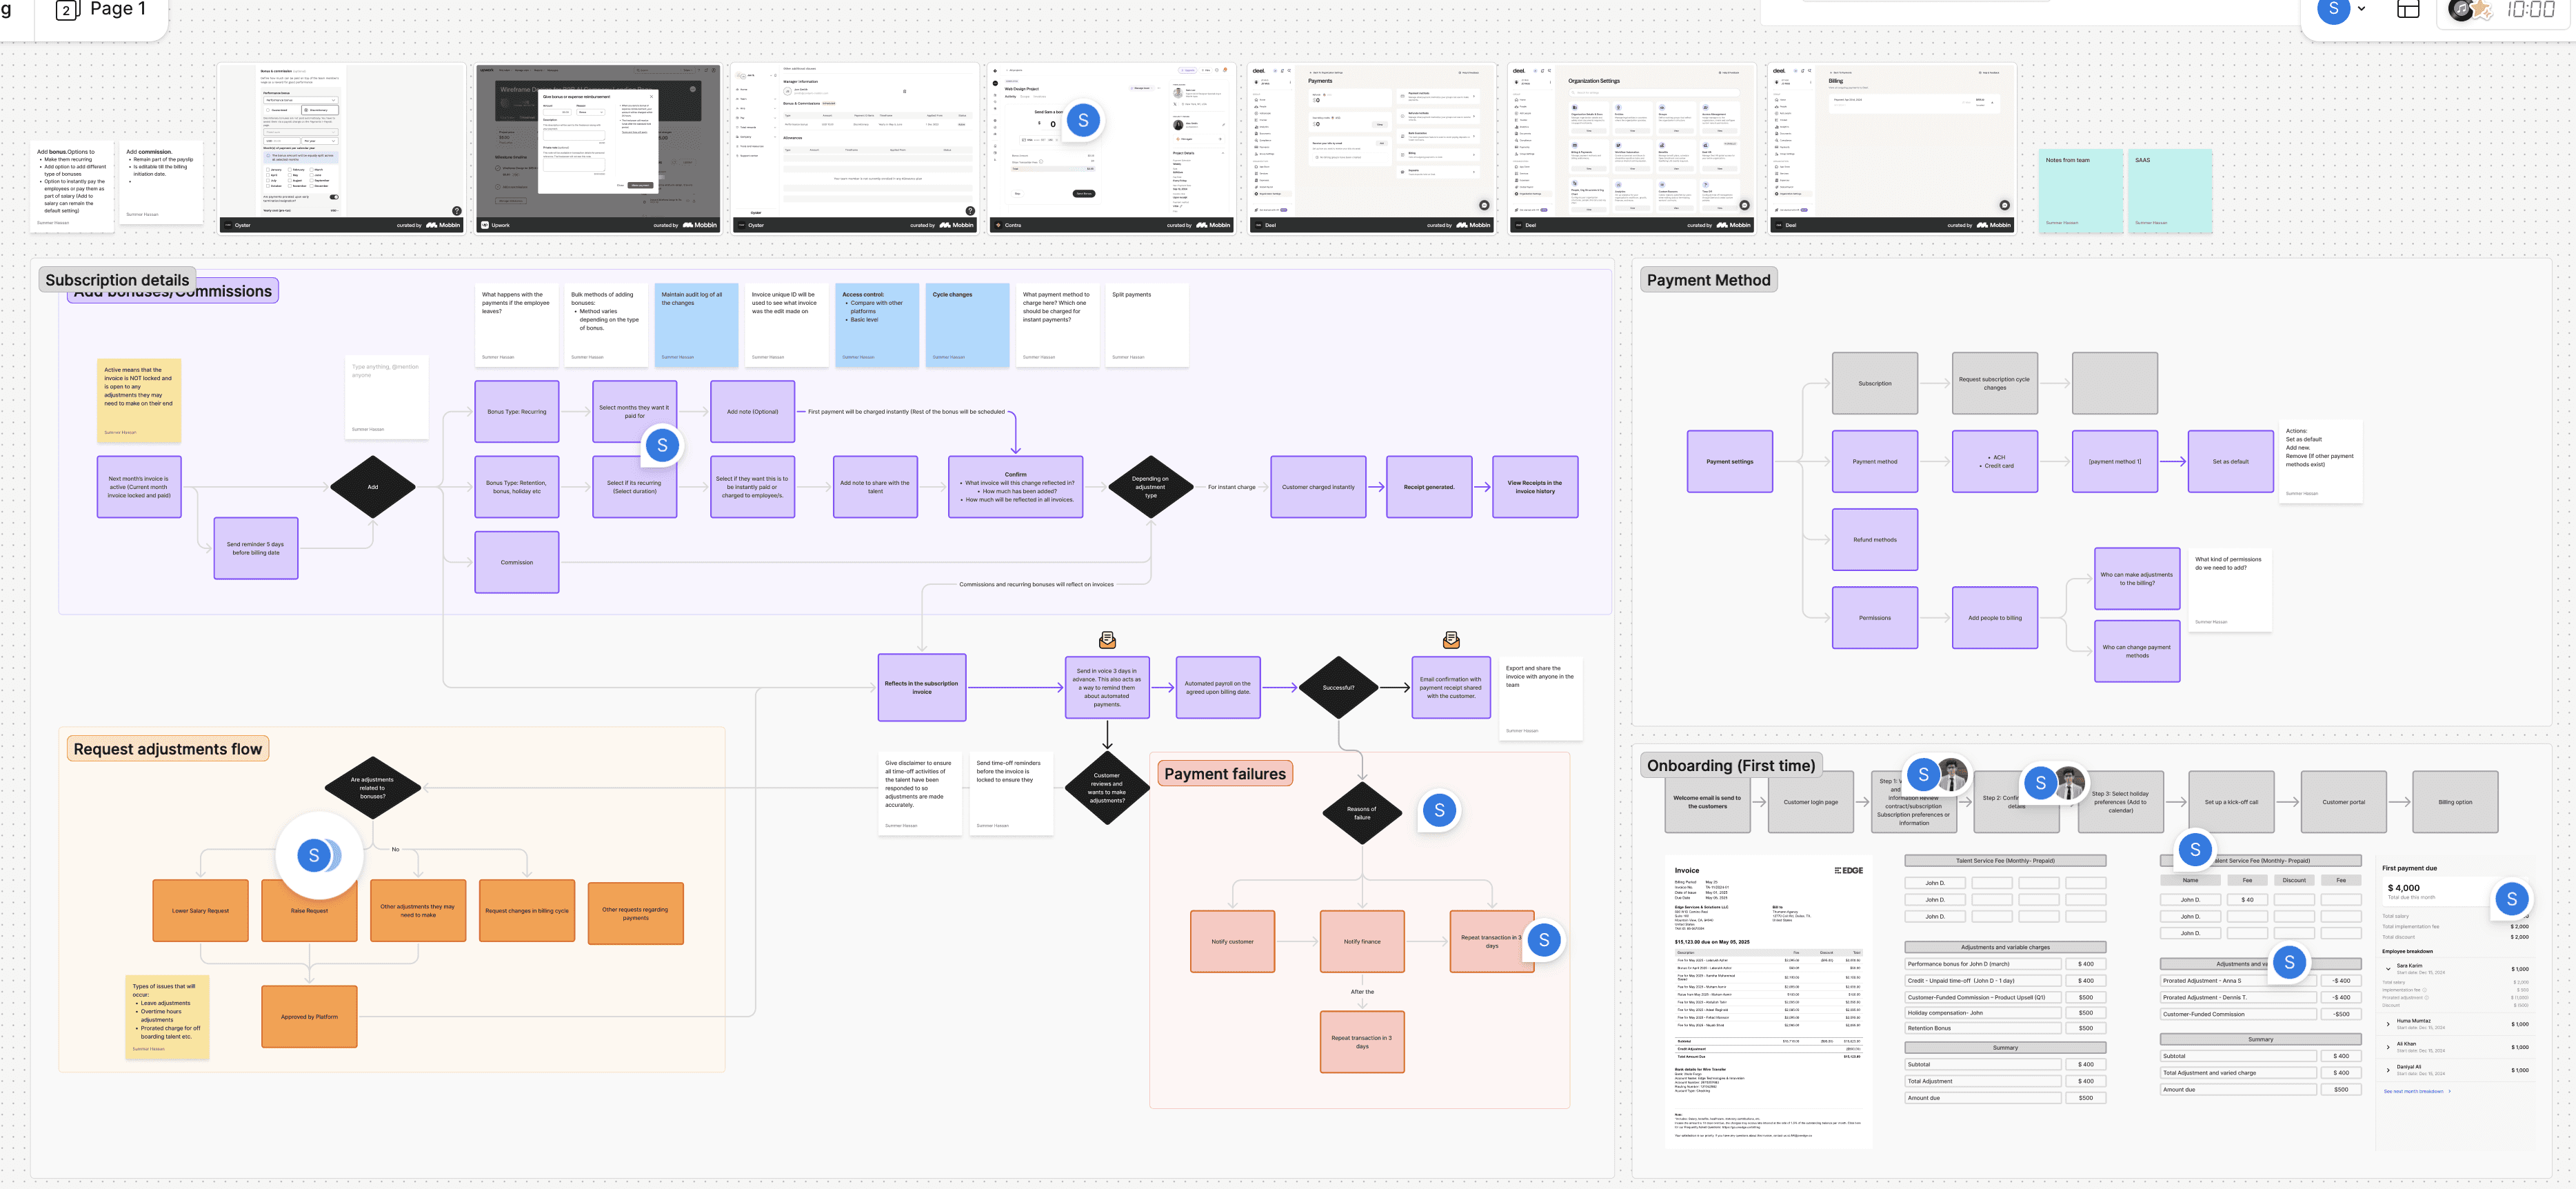Open the comment pin on Contra screenshot
Screen dimensions: 2576x1189
pos(1083,120)
